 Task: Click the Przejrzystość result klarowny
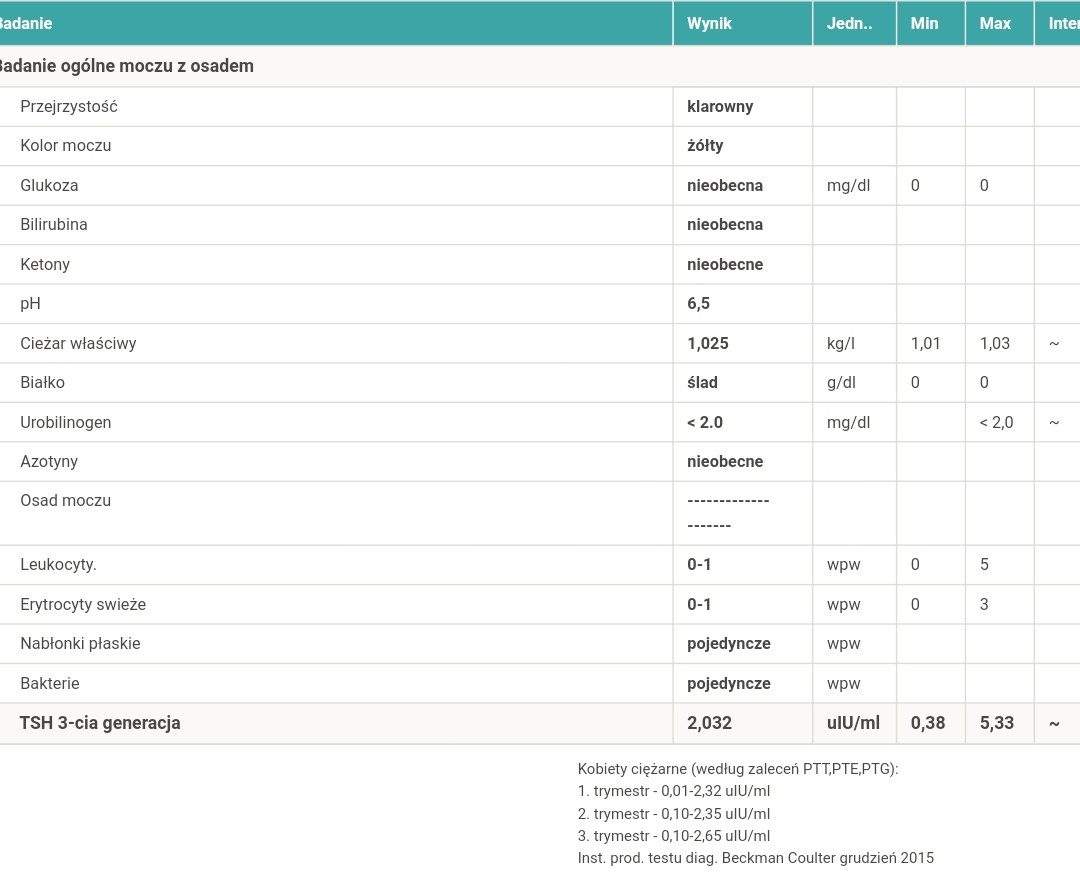tap(720, 106)
